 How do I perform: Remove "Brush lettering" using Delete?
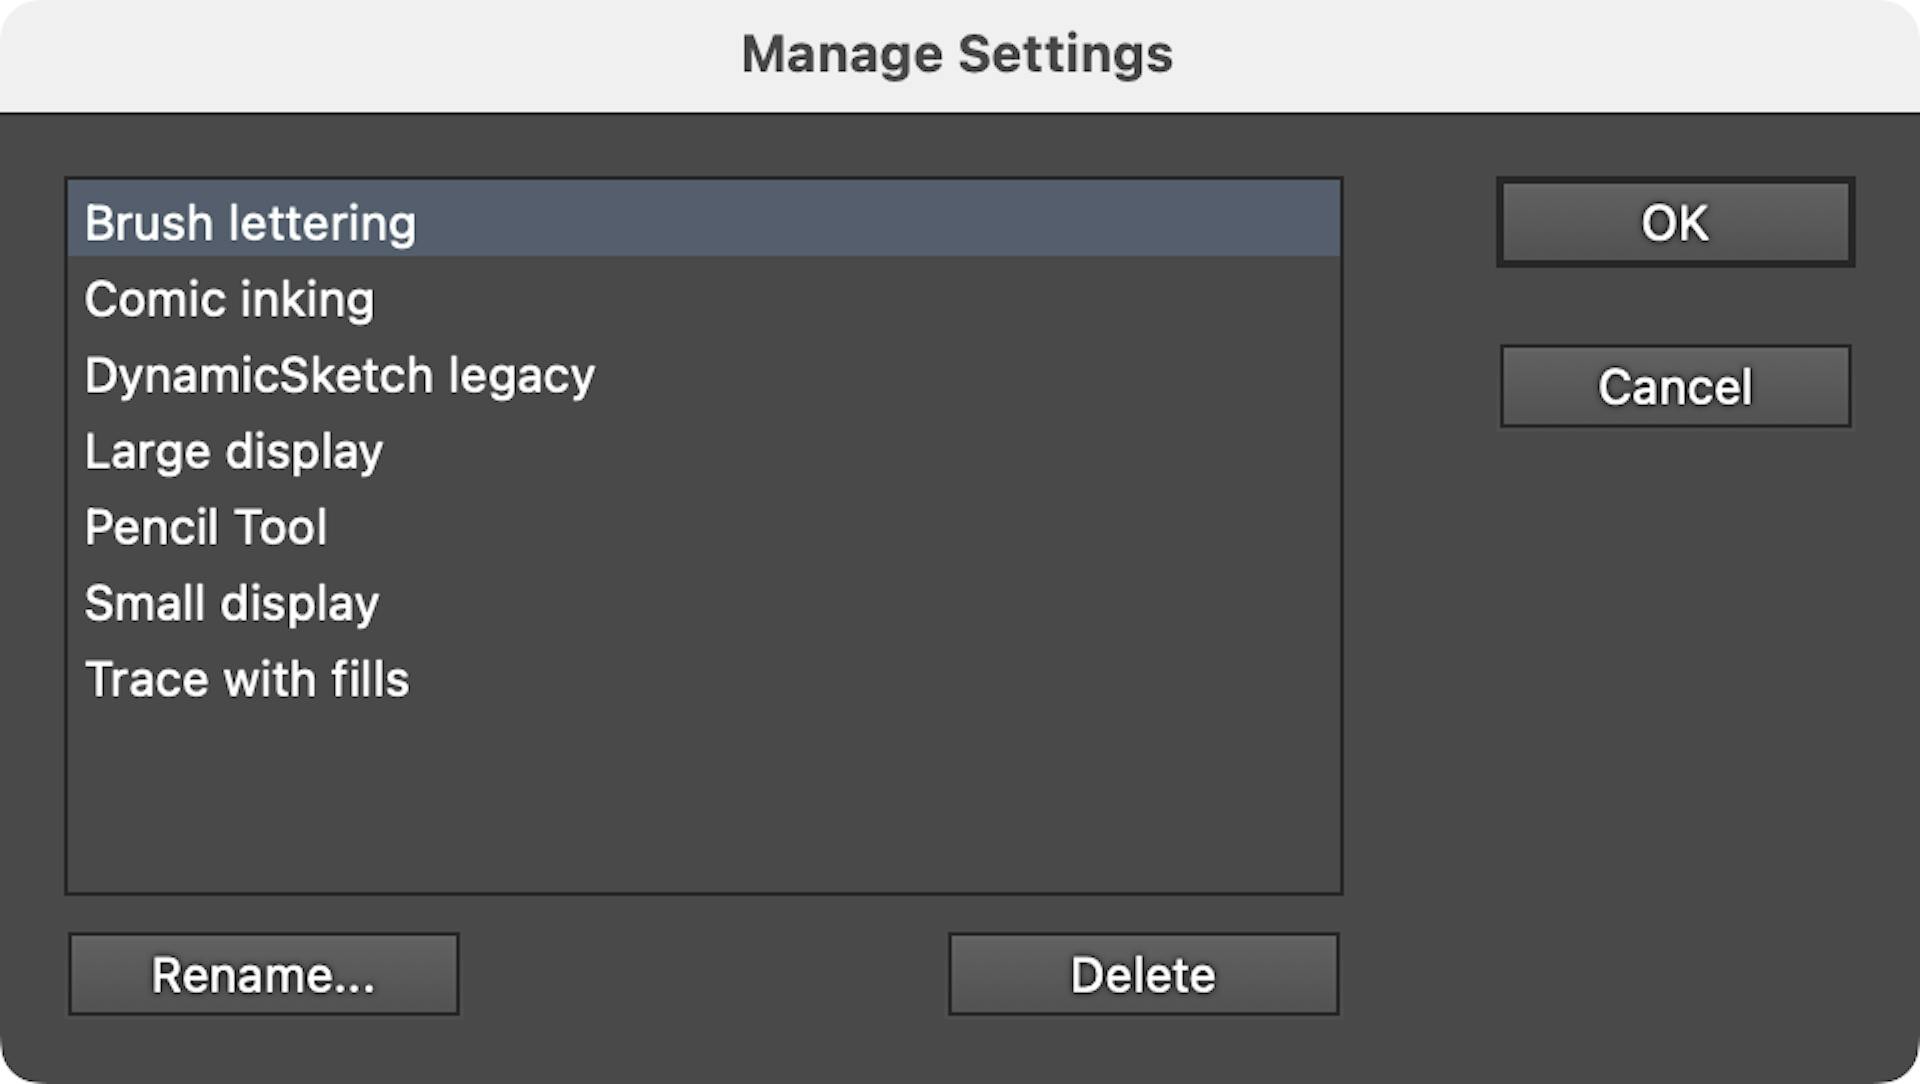1143,973
